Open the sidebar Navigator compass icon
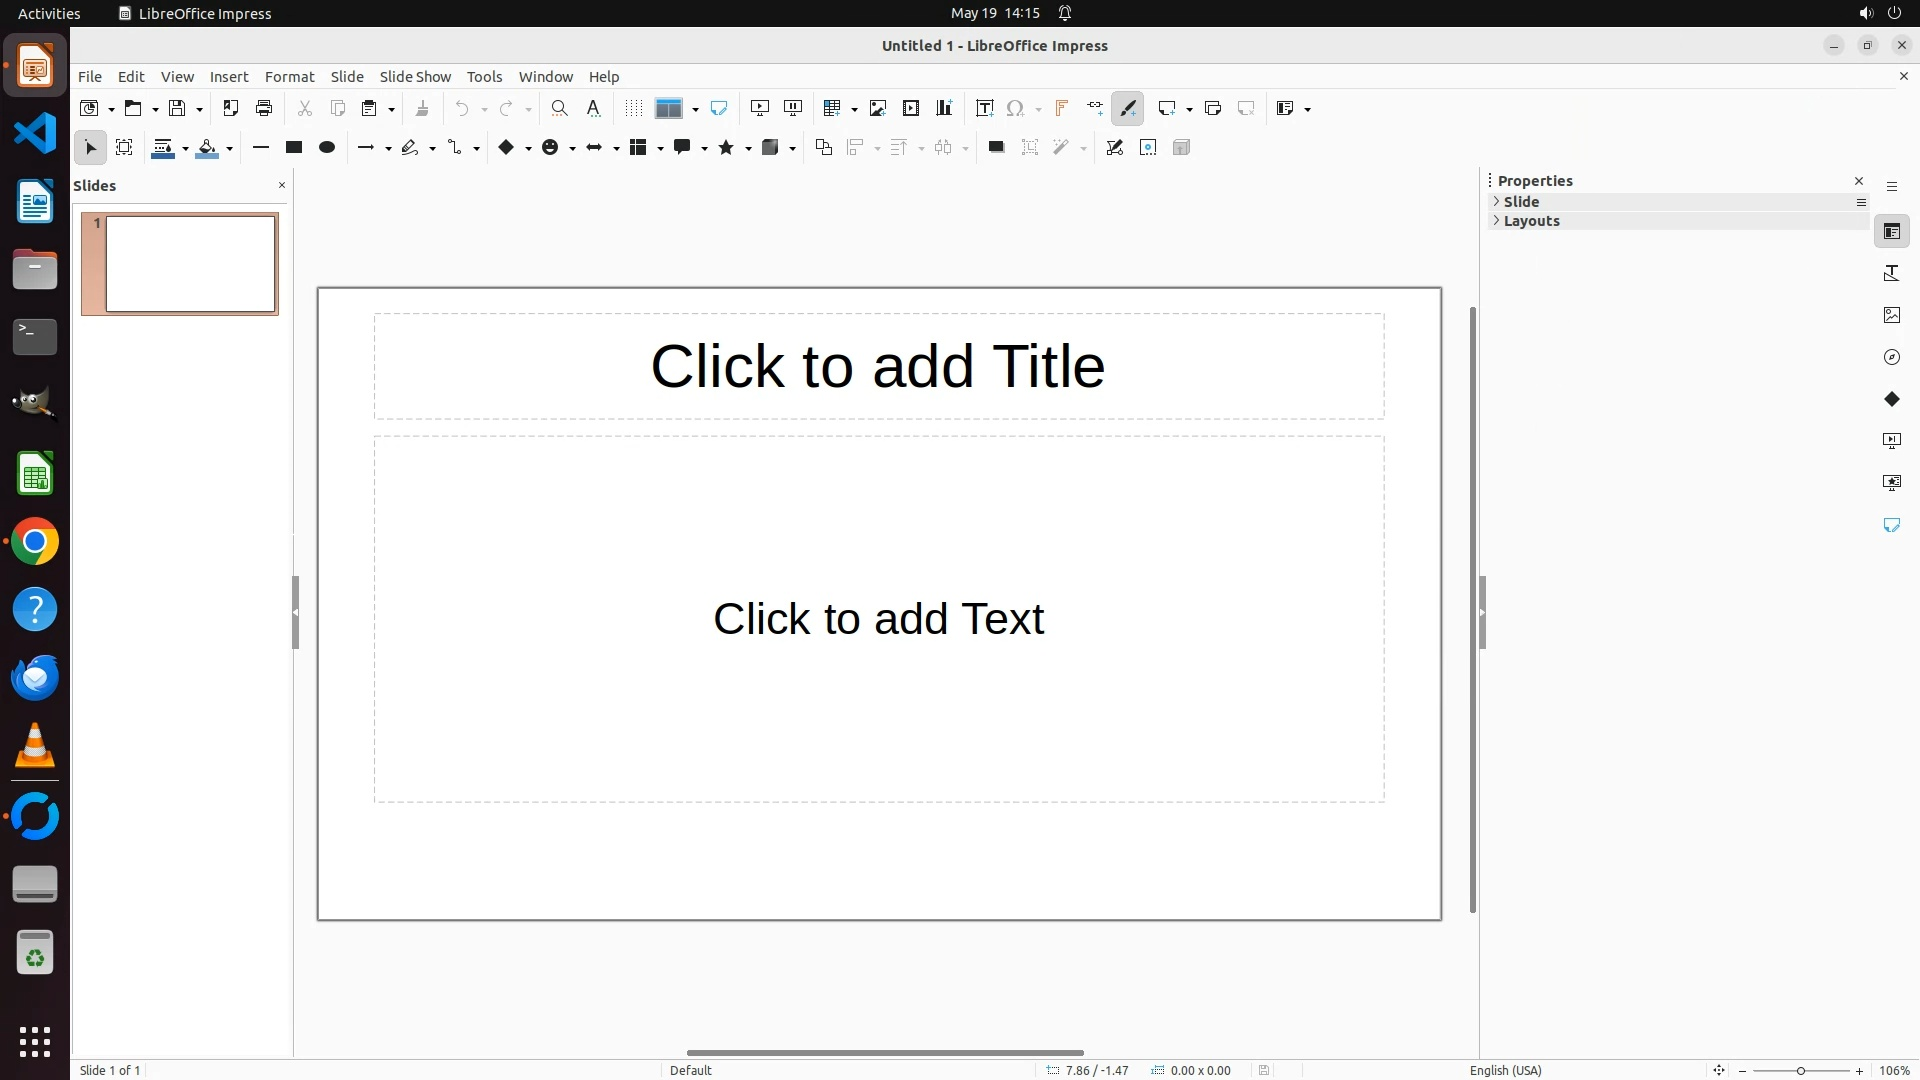 coord(1891,357)
